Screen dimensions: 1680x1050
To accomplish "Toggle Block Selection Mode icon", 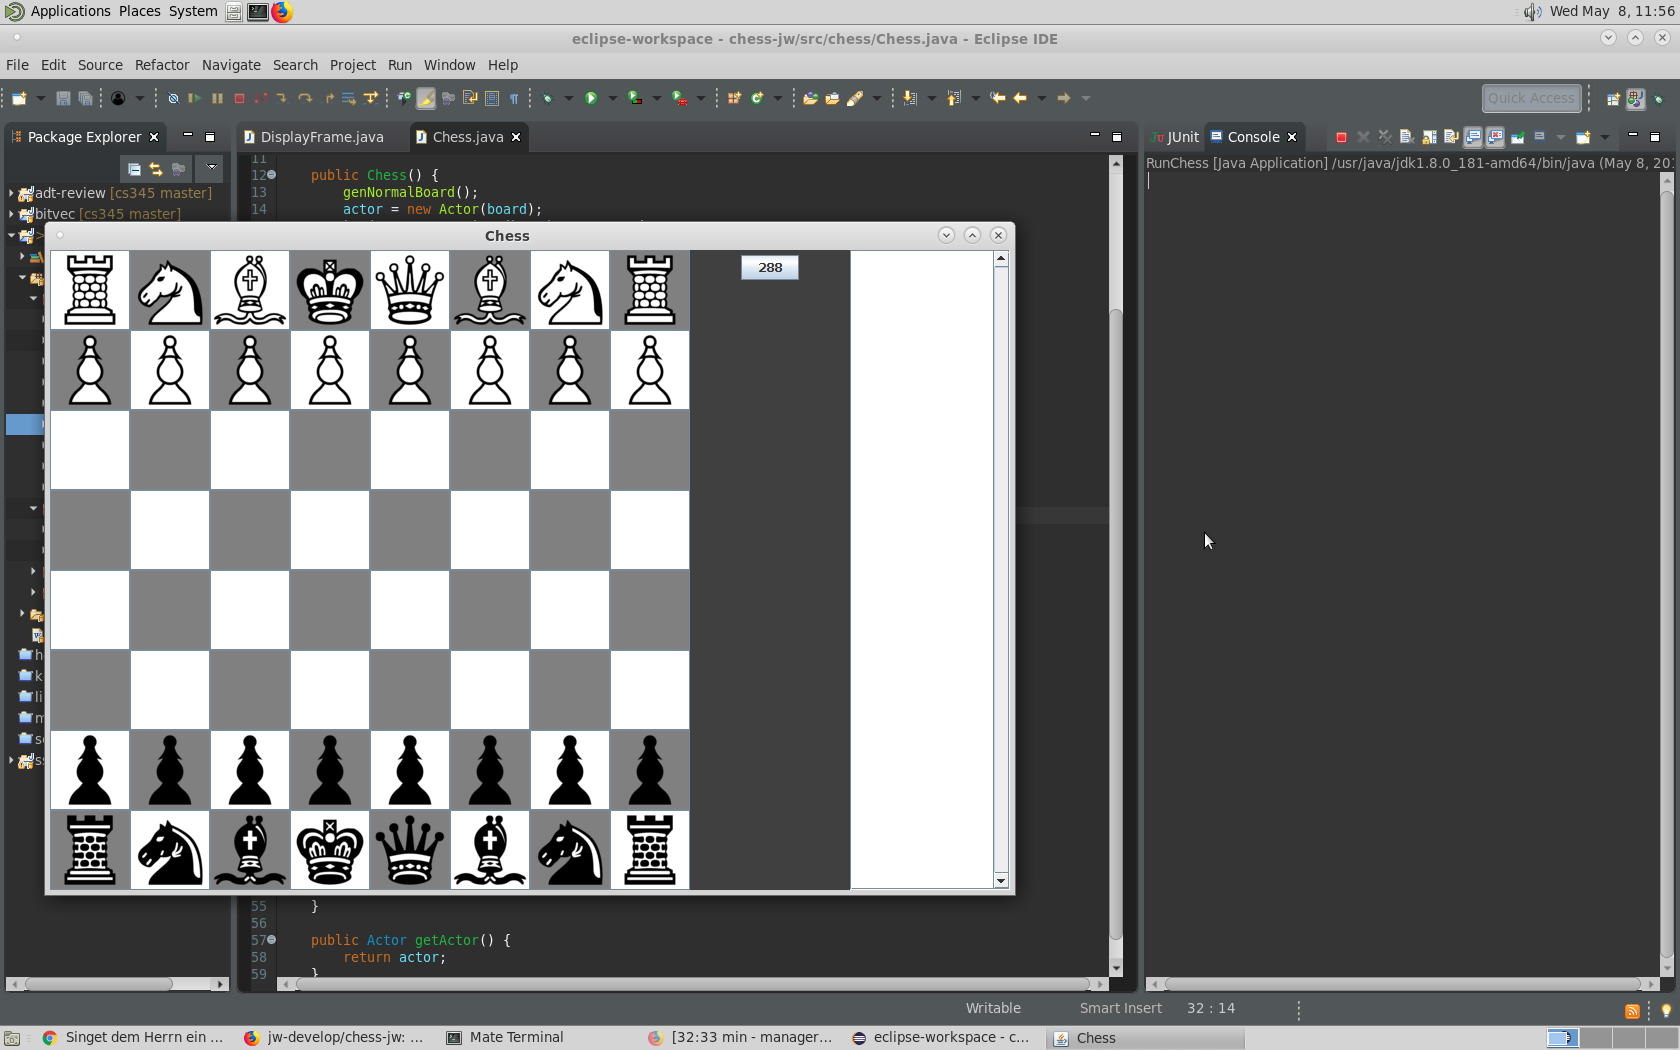I will 492,98.
